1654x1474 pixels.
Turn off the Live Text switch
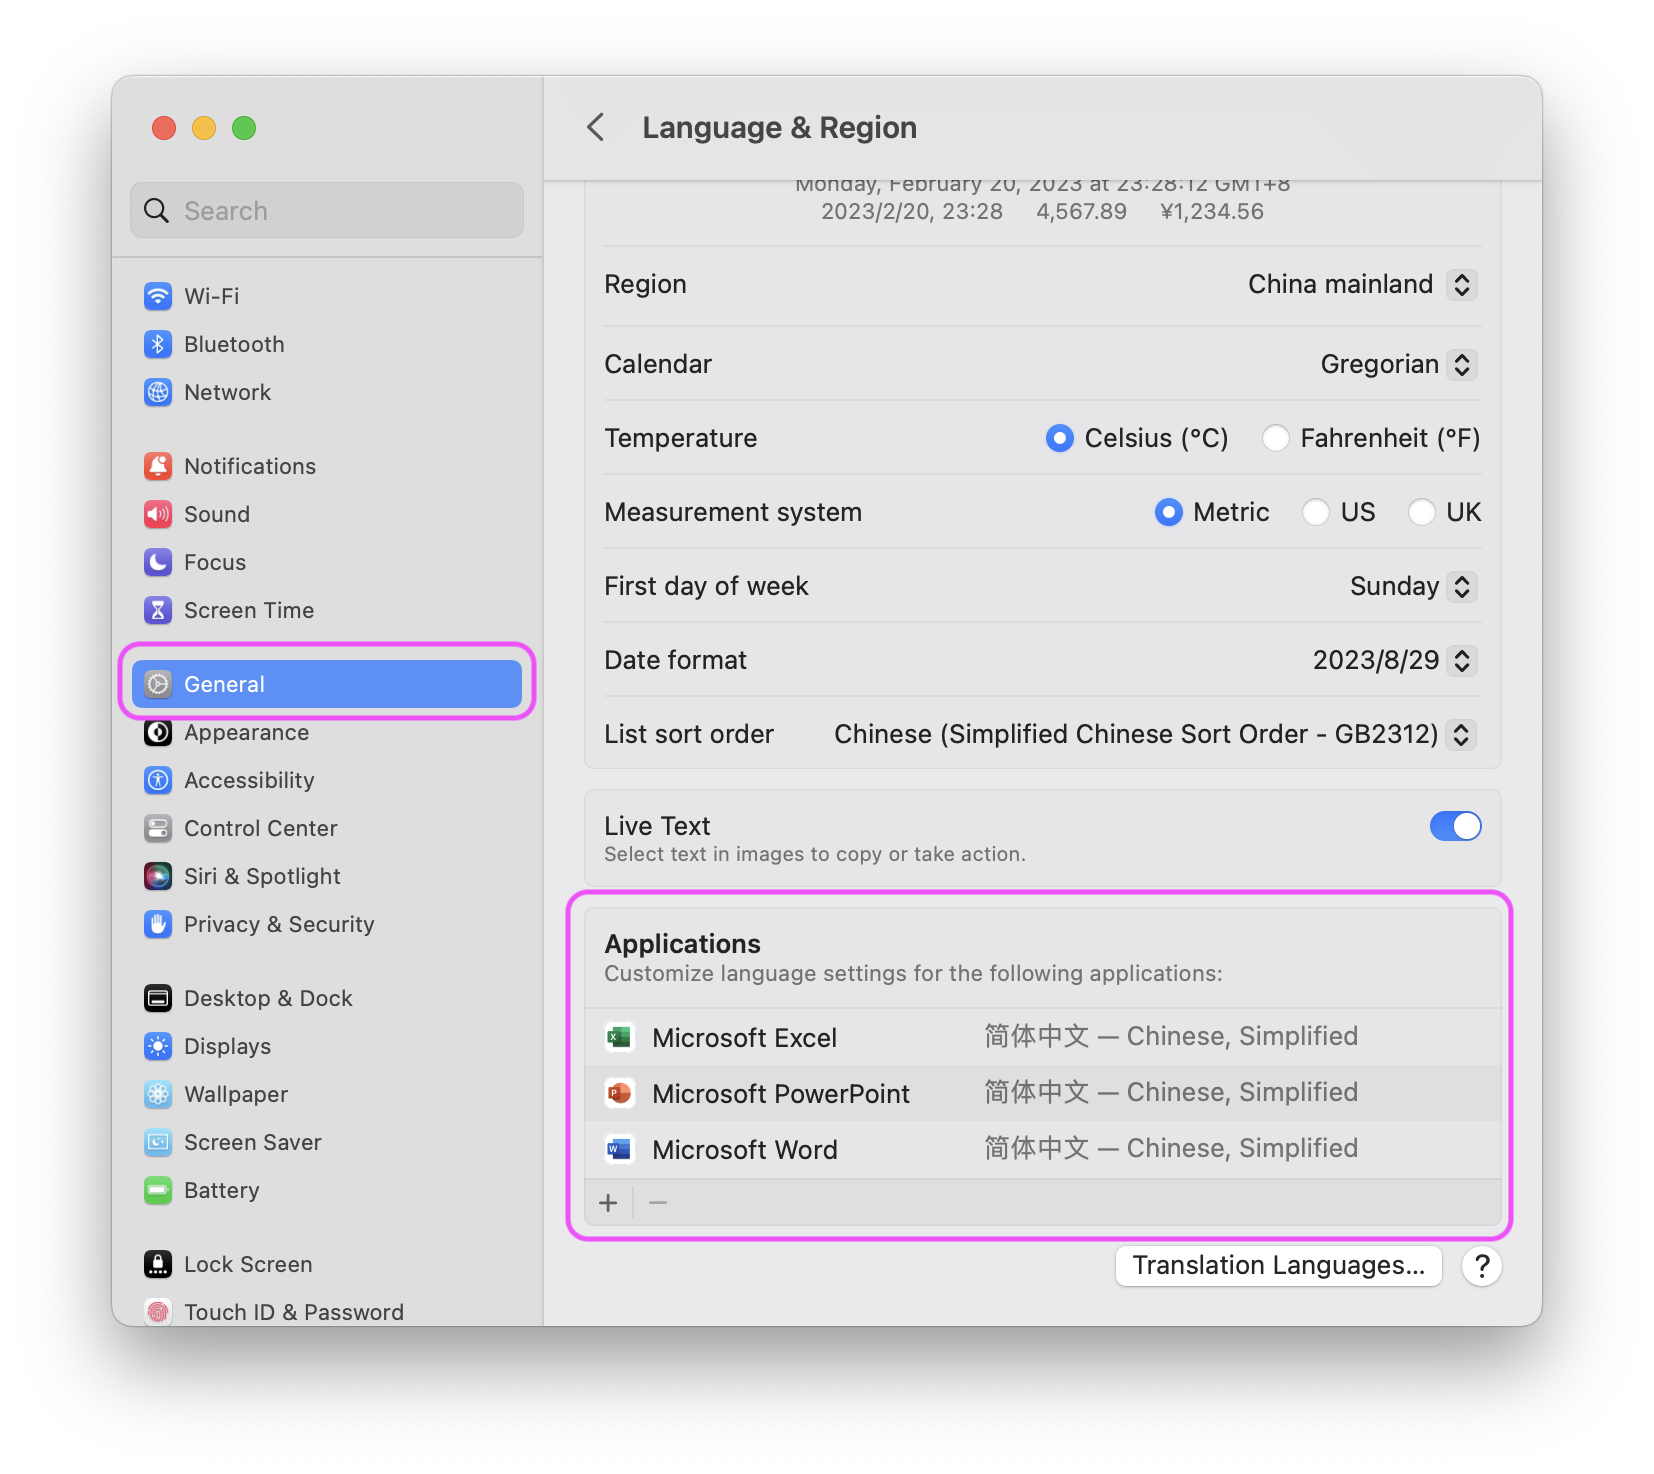pos(1455,826)
